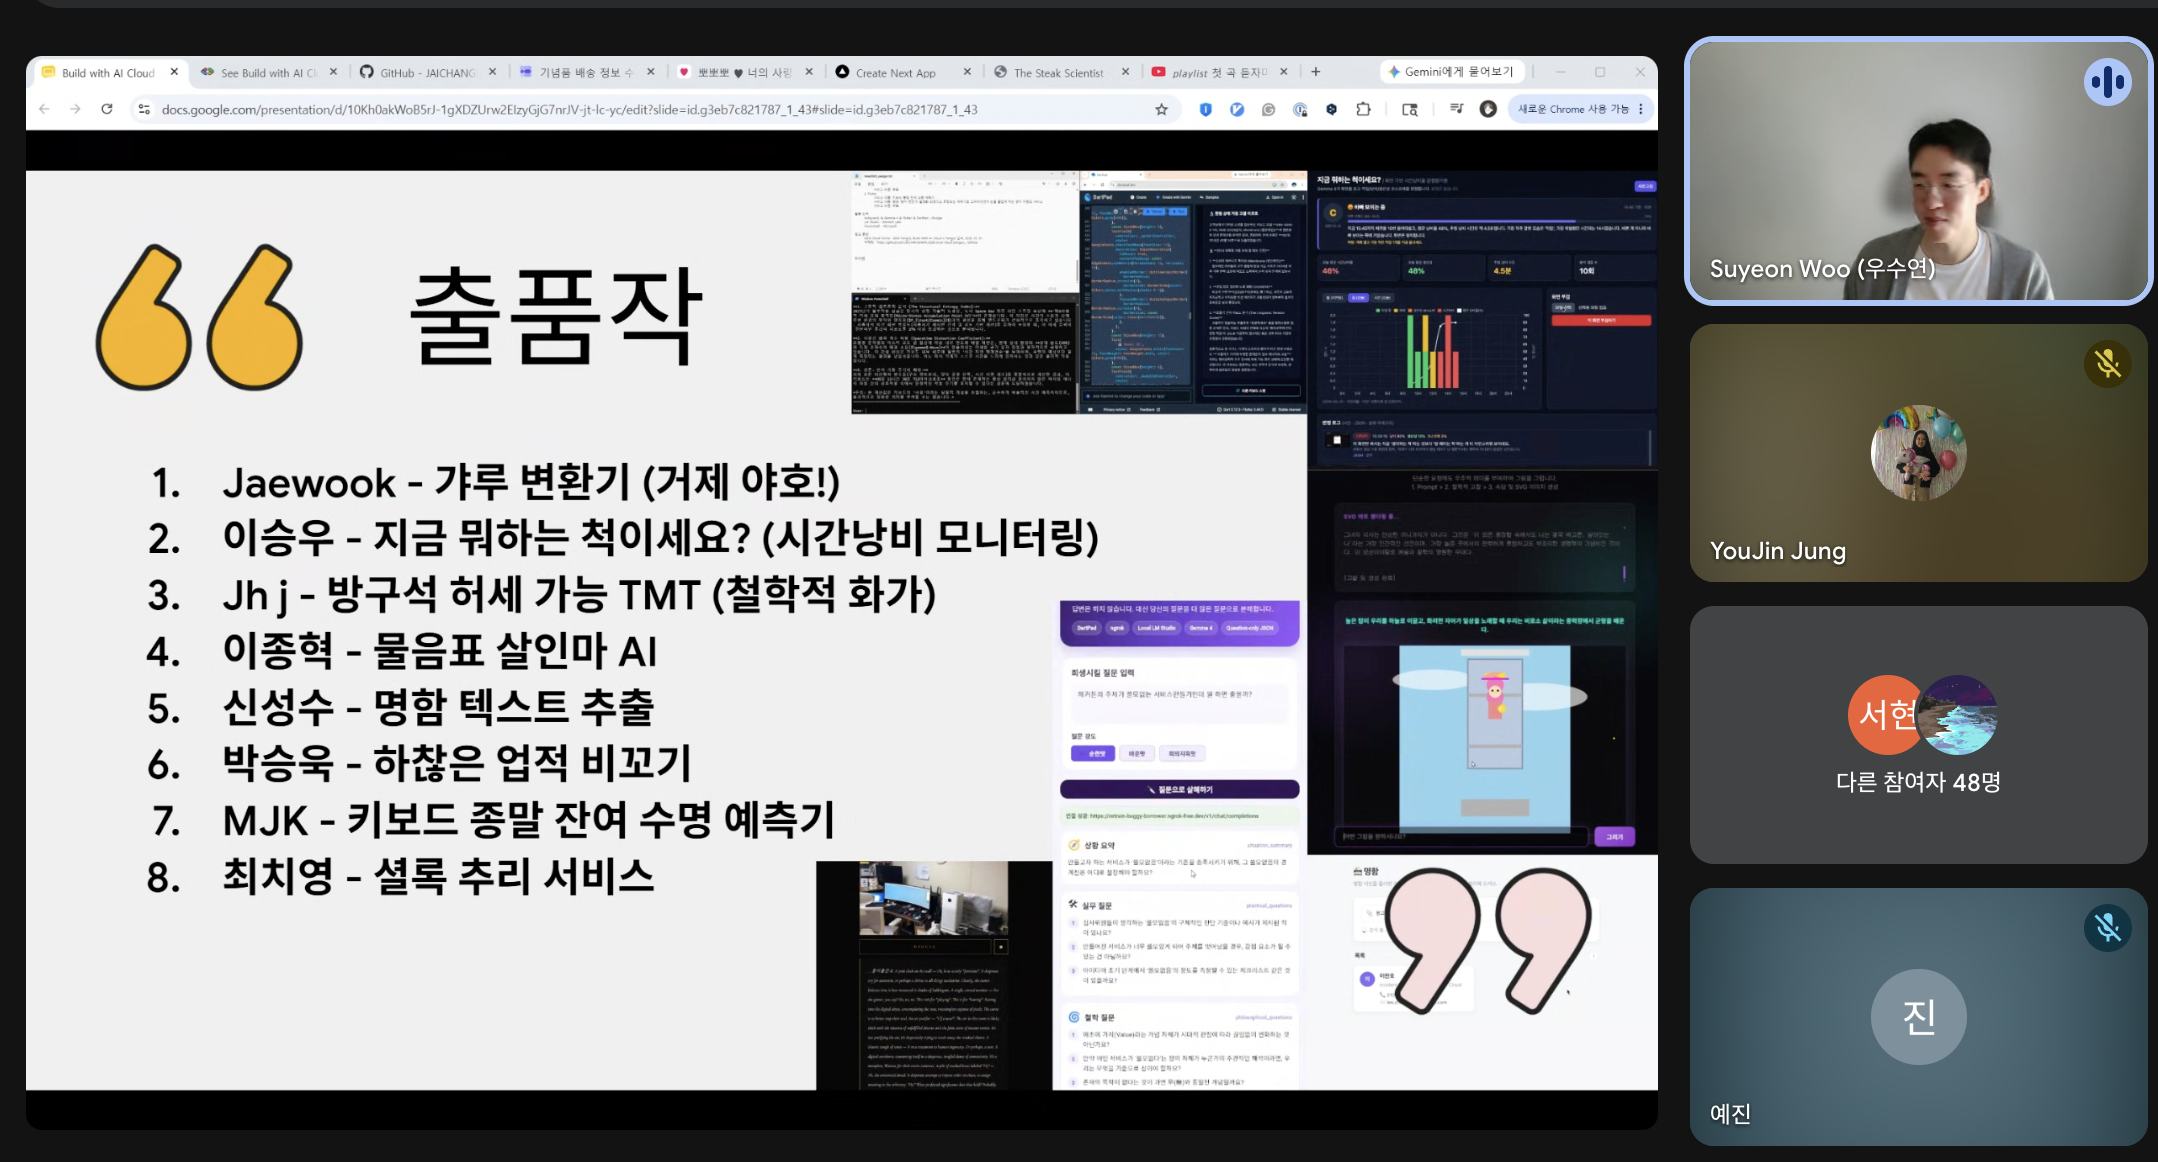The height and width of the screenshot is (1162, 2158).
Task: Expand the 다른 참여자 48명 participants tile
Action: pyautogui.click(x=1918, y=735)
